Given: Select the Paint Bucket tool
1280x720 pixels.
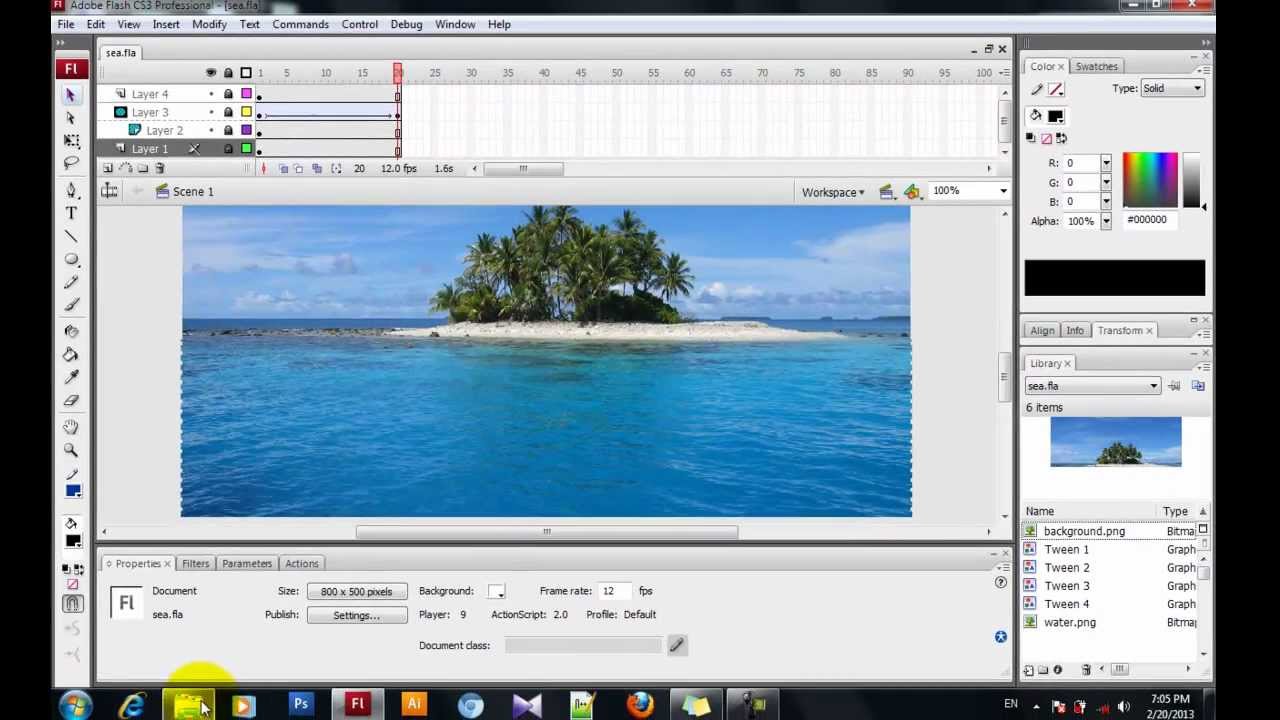Looking at the screenshot, I should [71, 355].
